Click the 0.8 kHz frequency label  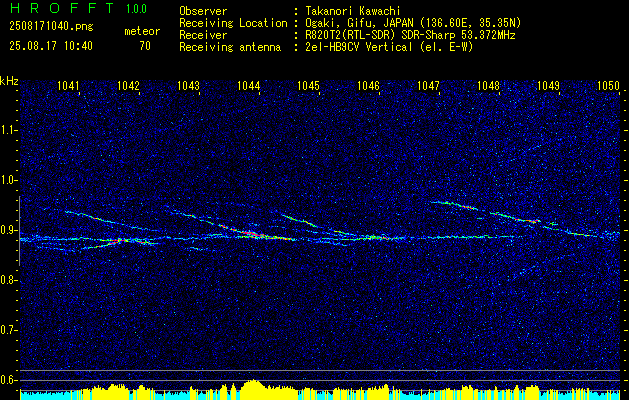click(7, 280)
